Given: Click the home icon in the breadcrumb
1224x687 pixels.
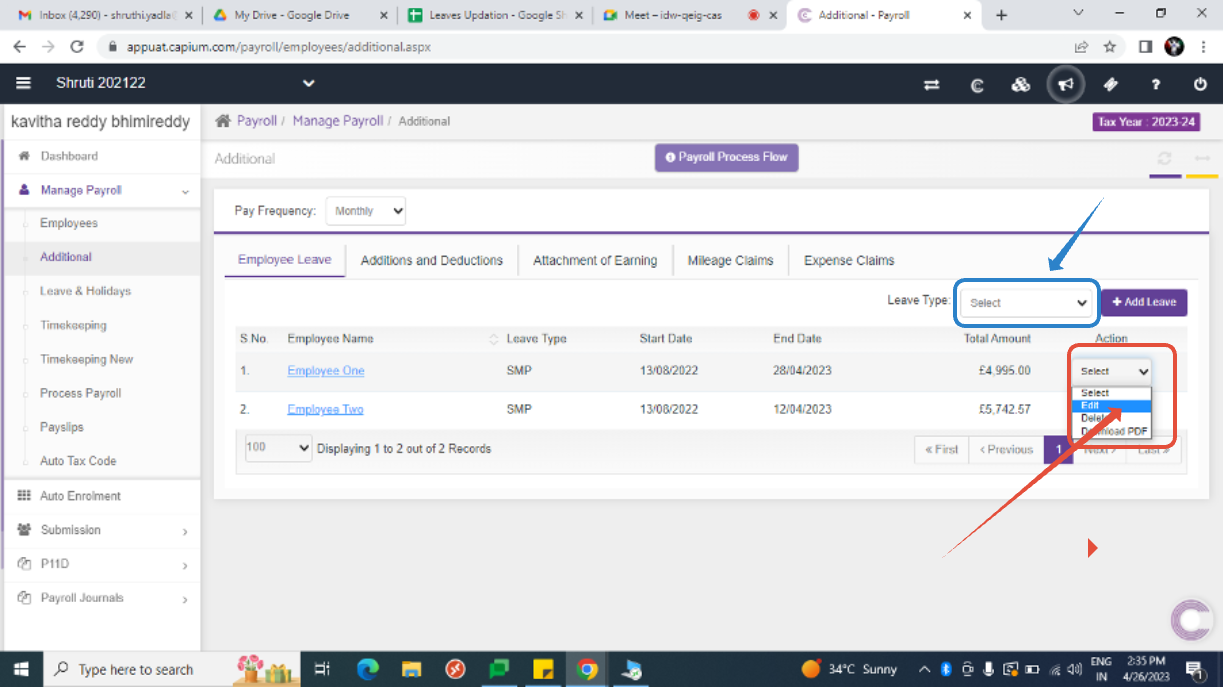Looking at the screenshot, I should (224, 120).
